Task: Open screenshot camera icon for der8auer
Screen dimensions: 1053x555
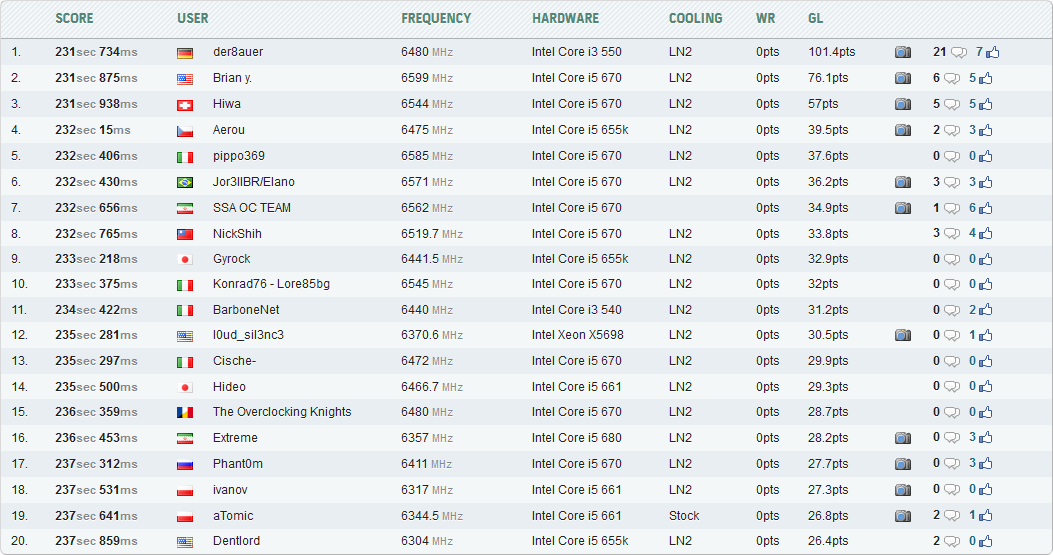Action: click(903, 52)
